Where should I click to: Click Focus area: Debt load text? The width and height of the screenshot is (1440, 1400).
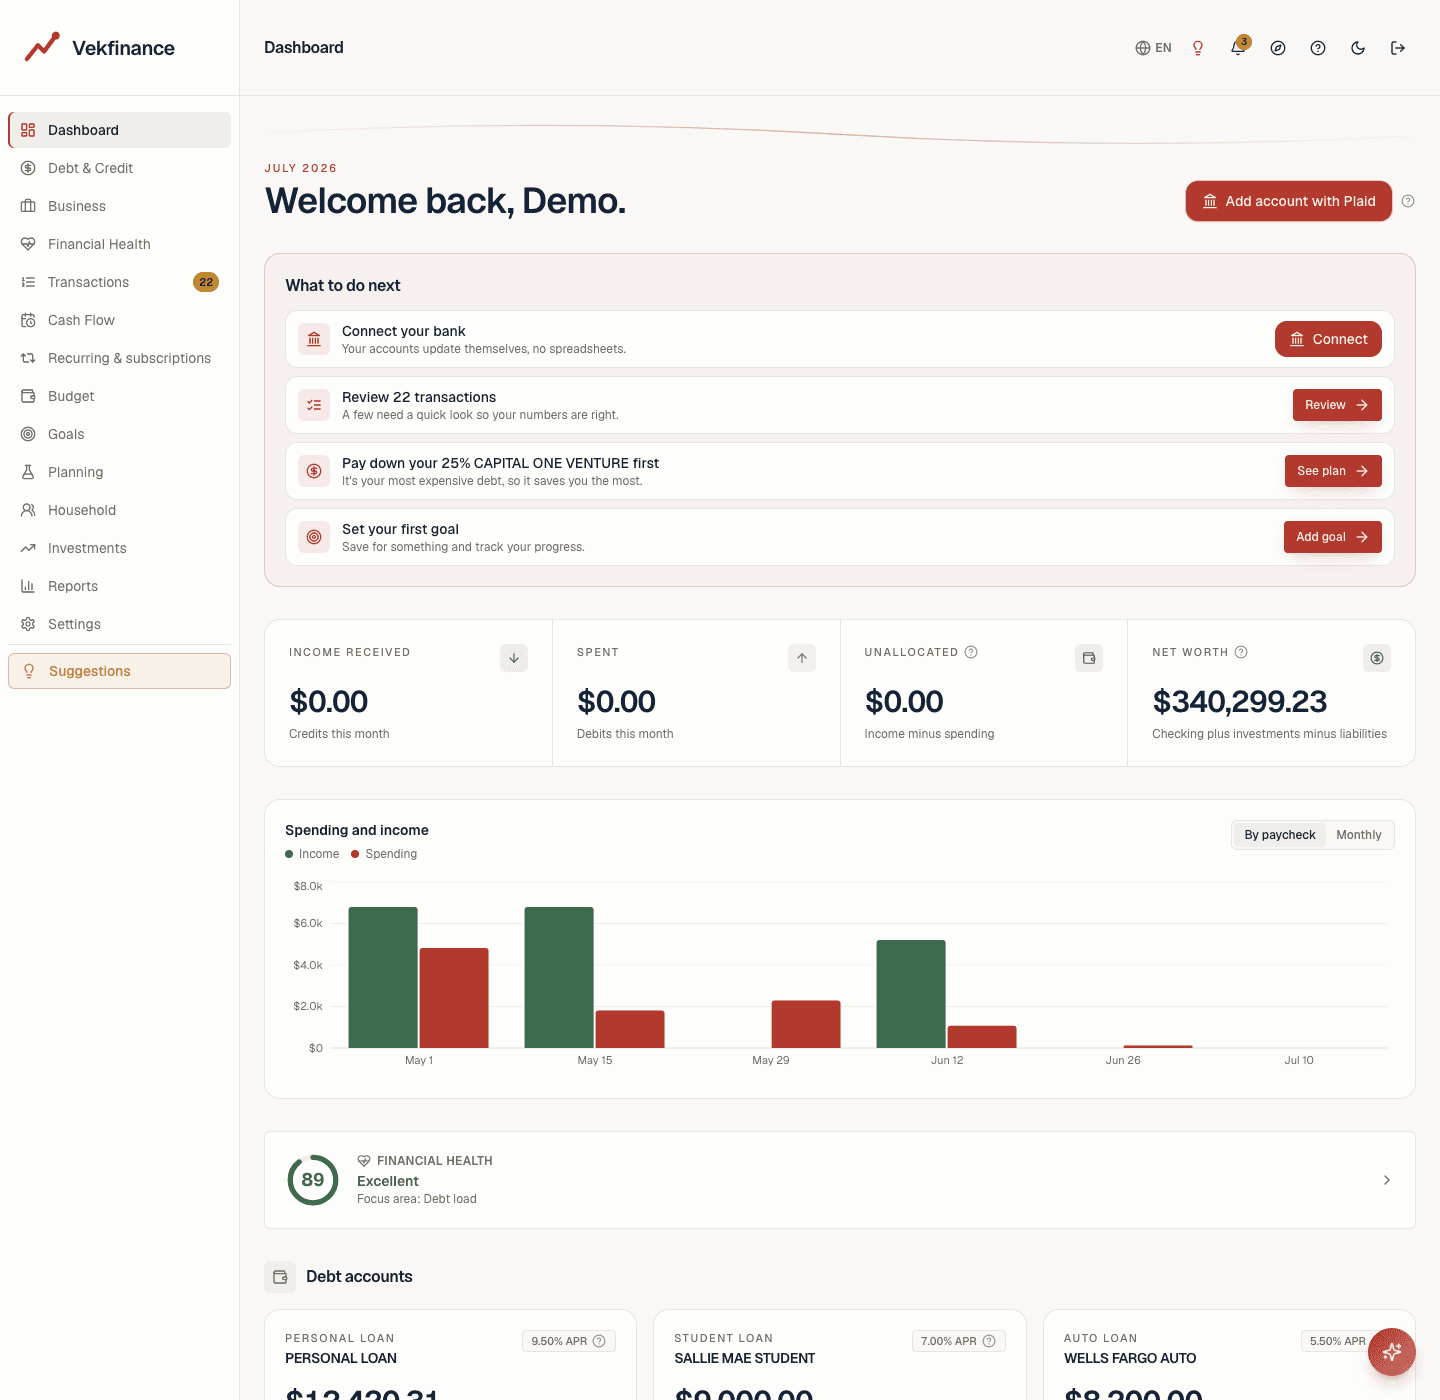click(417, 1199)
